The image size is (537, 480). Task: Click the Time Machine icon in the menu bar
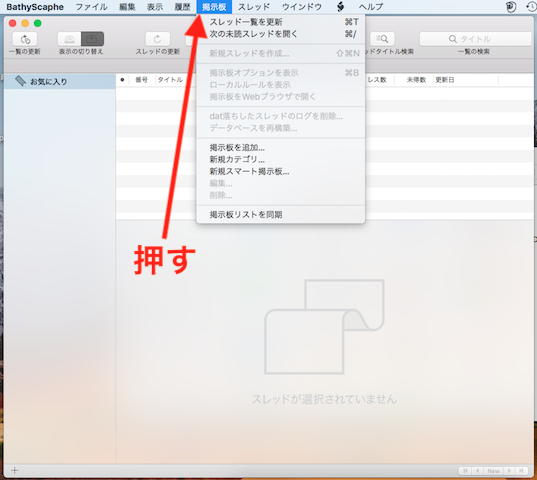(532, 7)
